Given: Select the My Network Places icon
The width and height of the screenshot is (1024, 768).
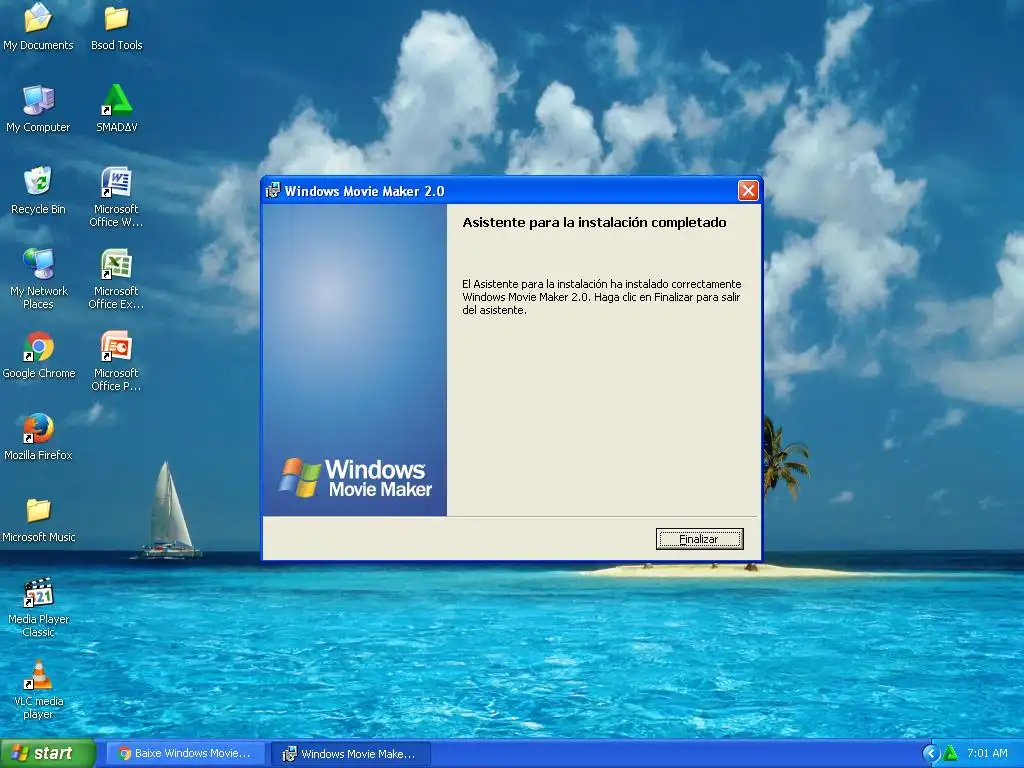Looking at the screenshot, I should (x=39, y=280).
